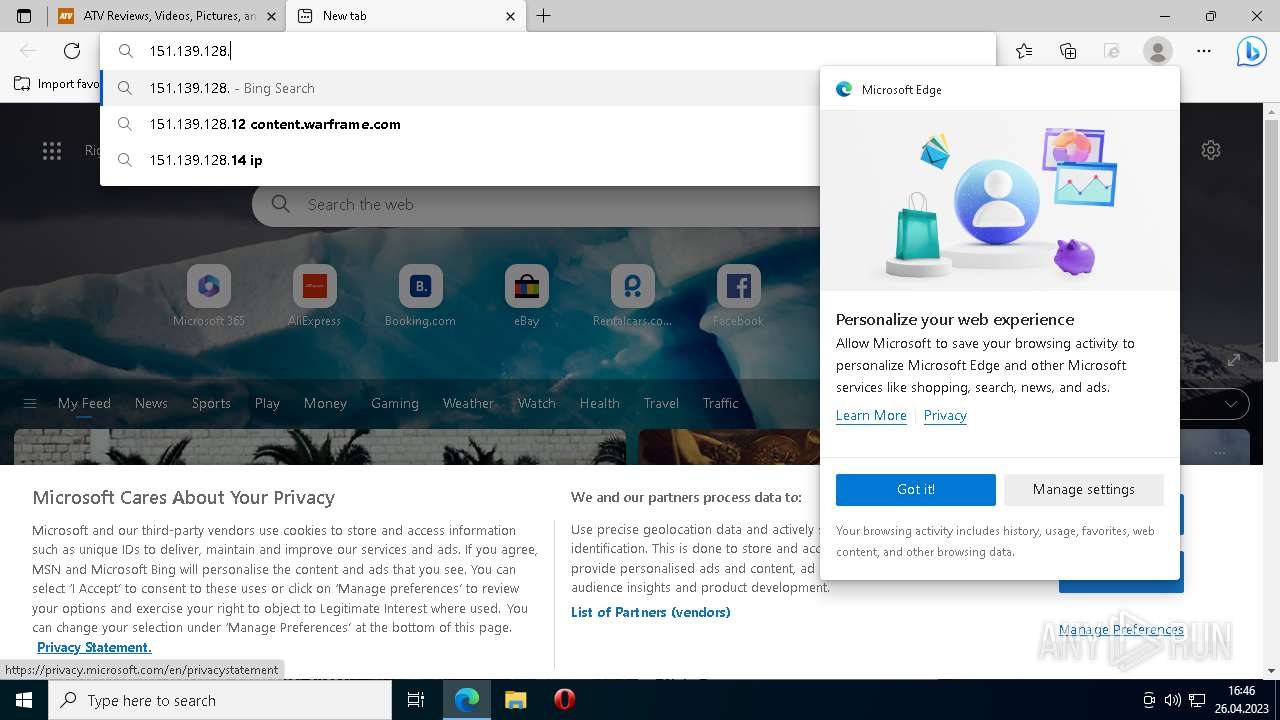Screen dimensions: 1280x720
Task: Click the Edge taskbar icon
Action: click(467, 700)
